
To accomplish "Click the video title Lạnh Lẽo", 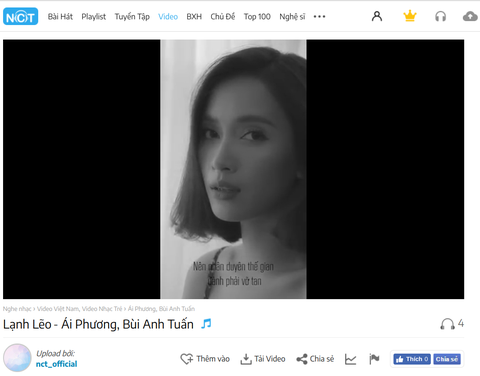I will click(98, 324).
